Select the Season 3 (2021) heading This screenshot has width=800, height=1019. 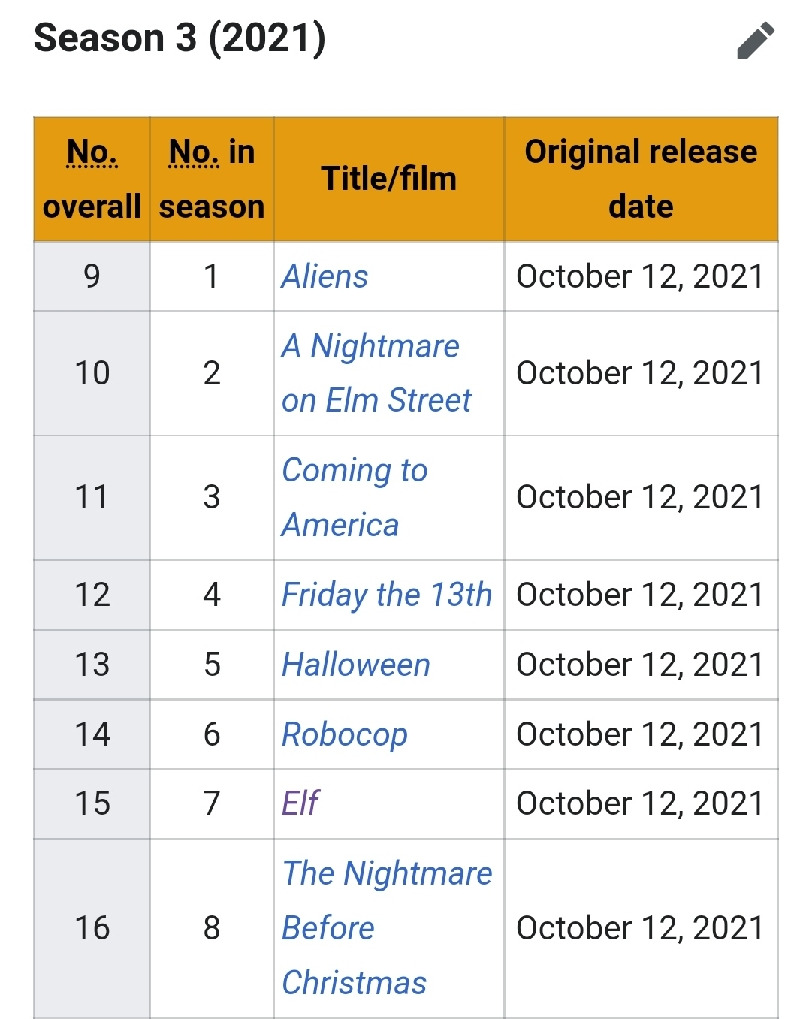point(179,38)
